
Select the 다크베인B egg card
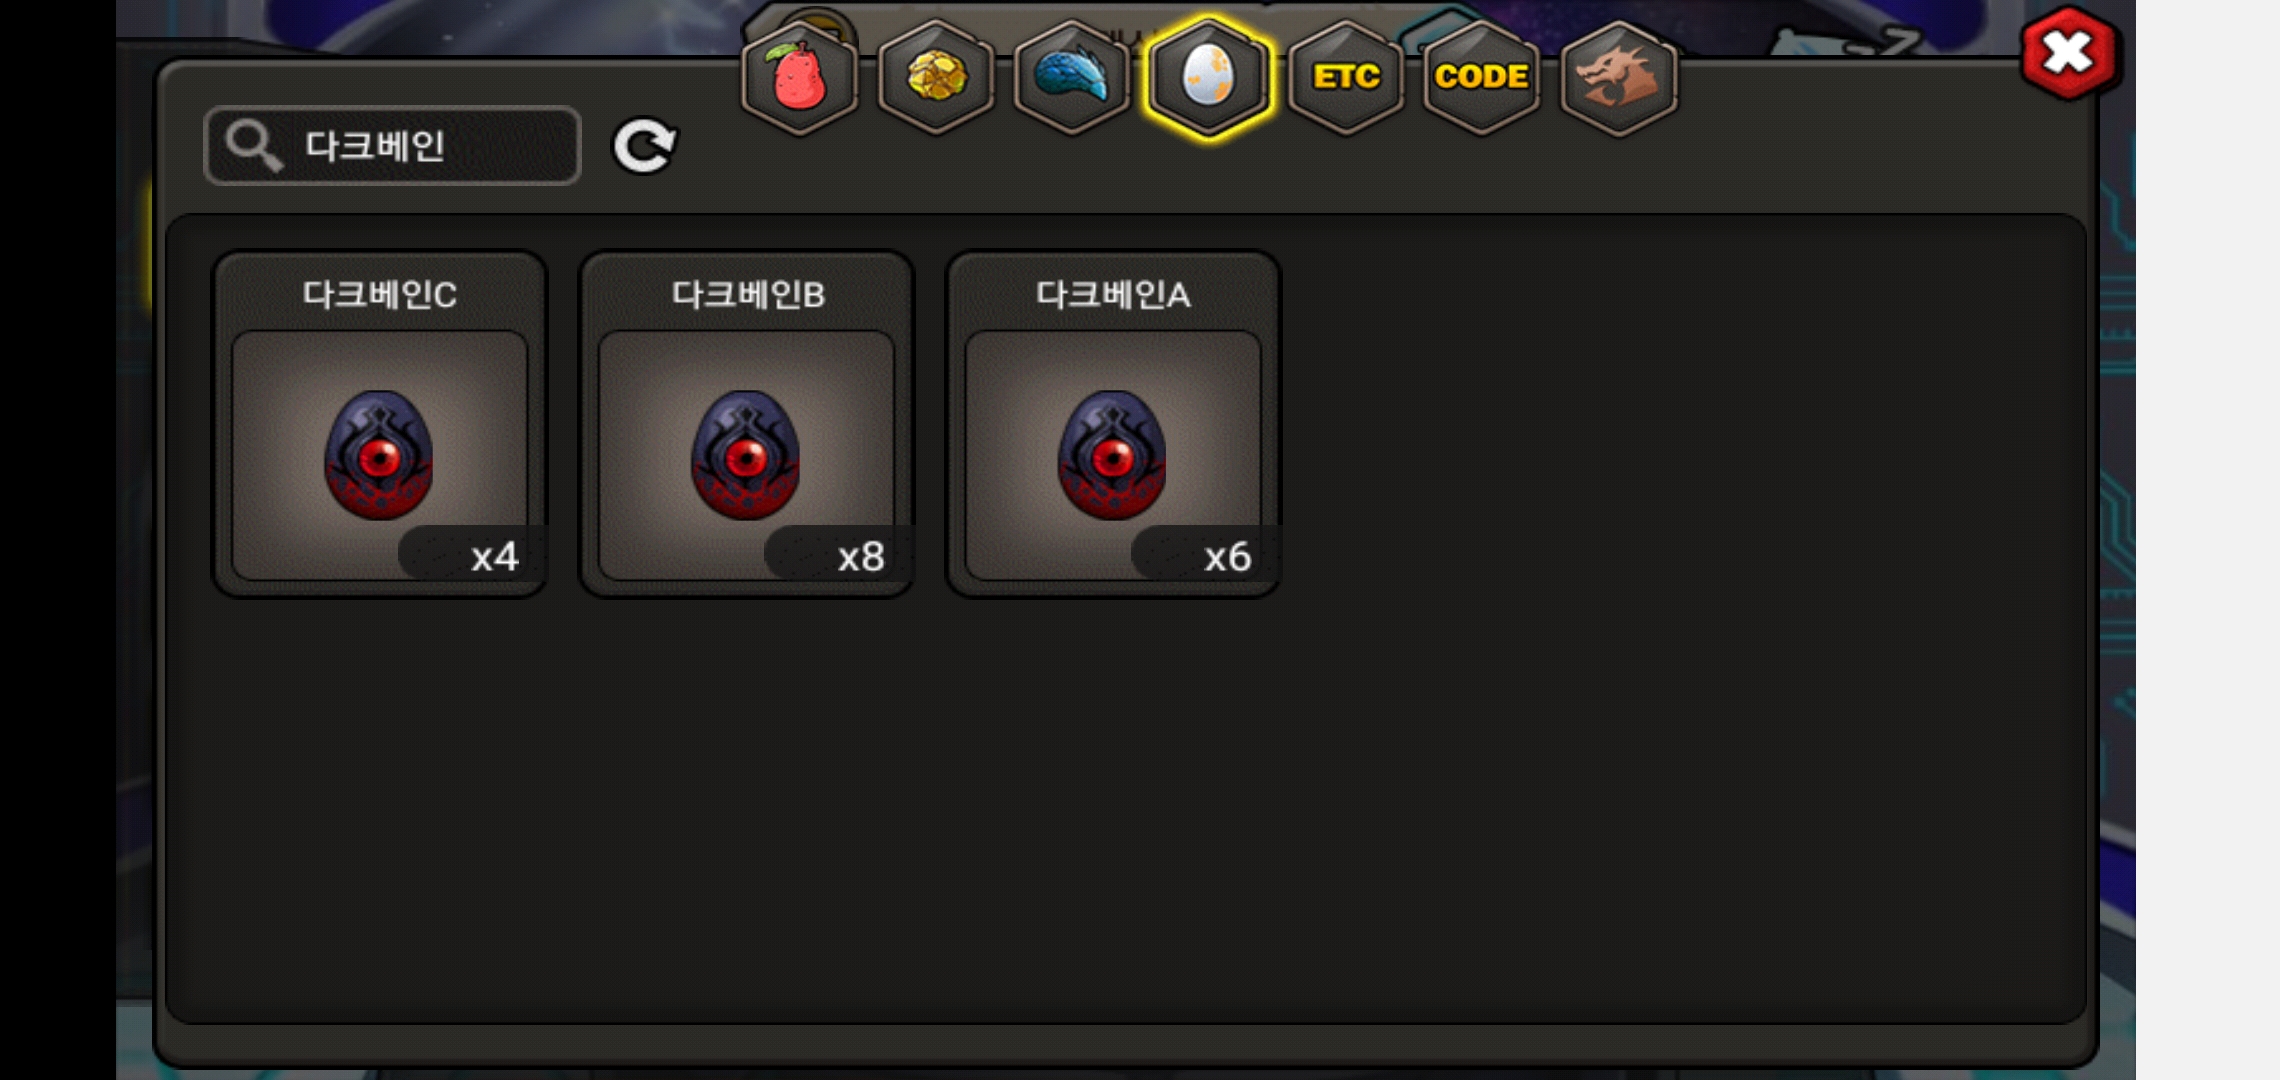pyautogui.click(x=747, y=424)
